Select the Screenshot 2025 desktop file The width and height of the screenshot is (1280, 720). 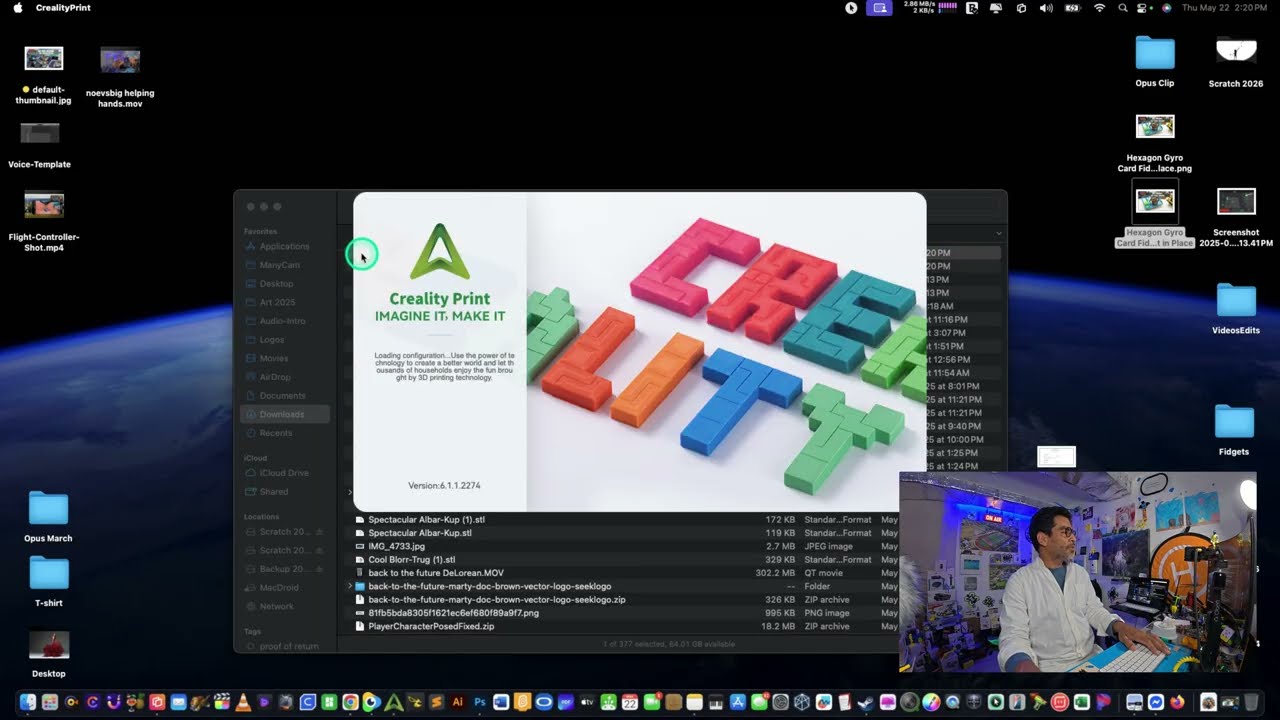(1236, 218)
